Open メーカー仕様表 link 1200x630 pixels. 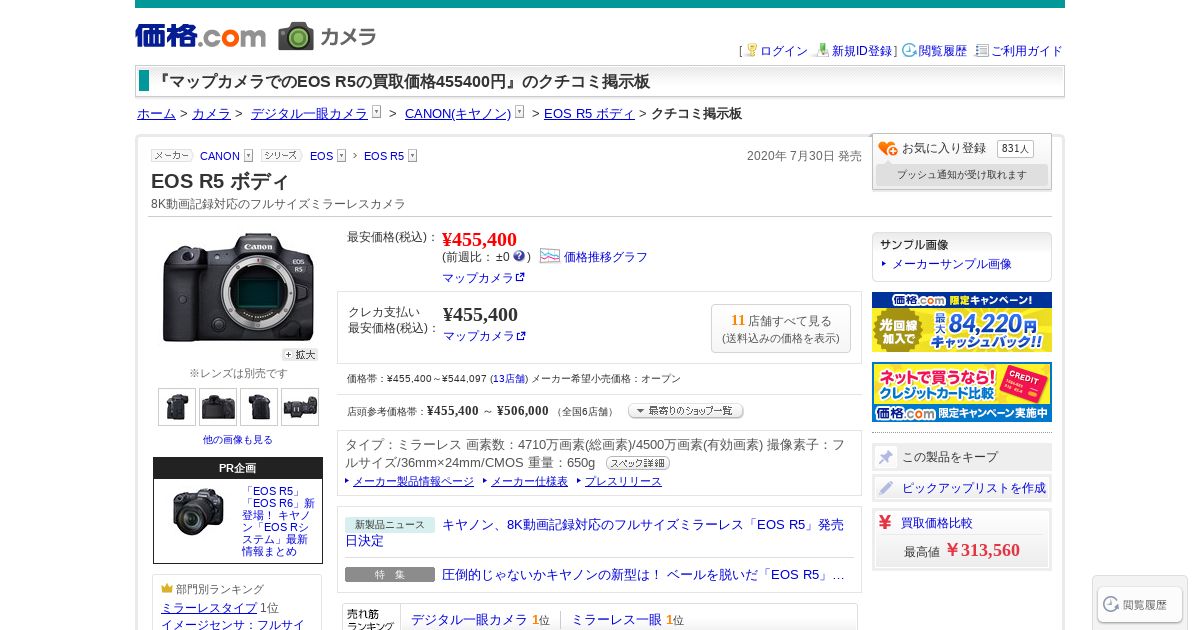(529, 482)
